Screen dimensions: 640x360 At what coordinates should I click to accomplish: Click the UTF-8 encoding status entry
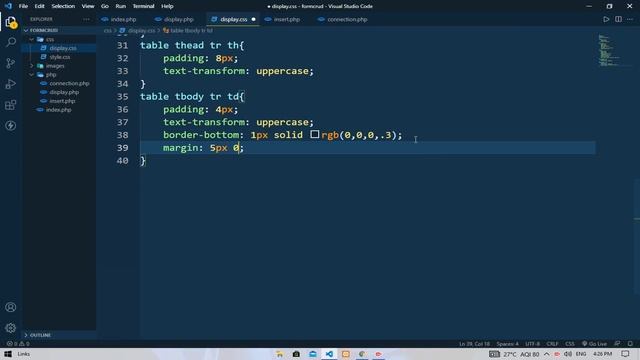532,344
